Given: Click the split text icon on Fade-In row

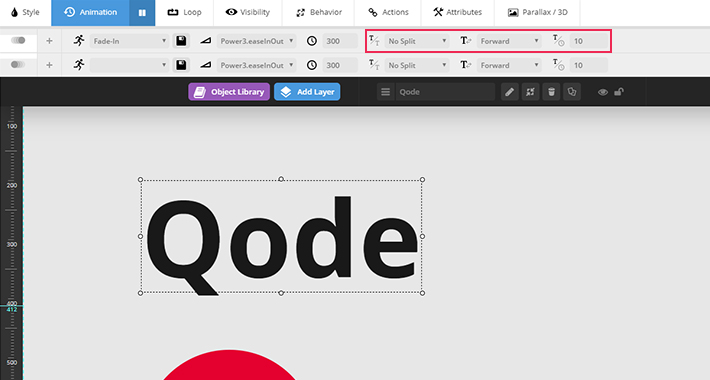Looking at the screenshot, I should (x=374, y=41).
